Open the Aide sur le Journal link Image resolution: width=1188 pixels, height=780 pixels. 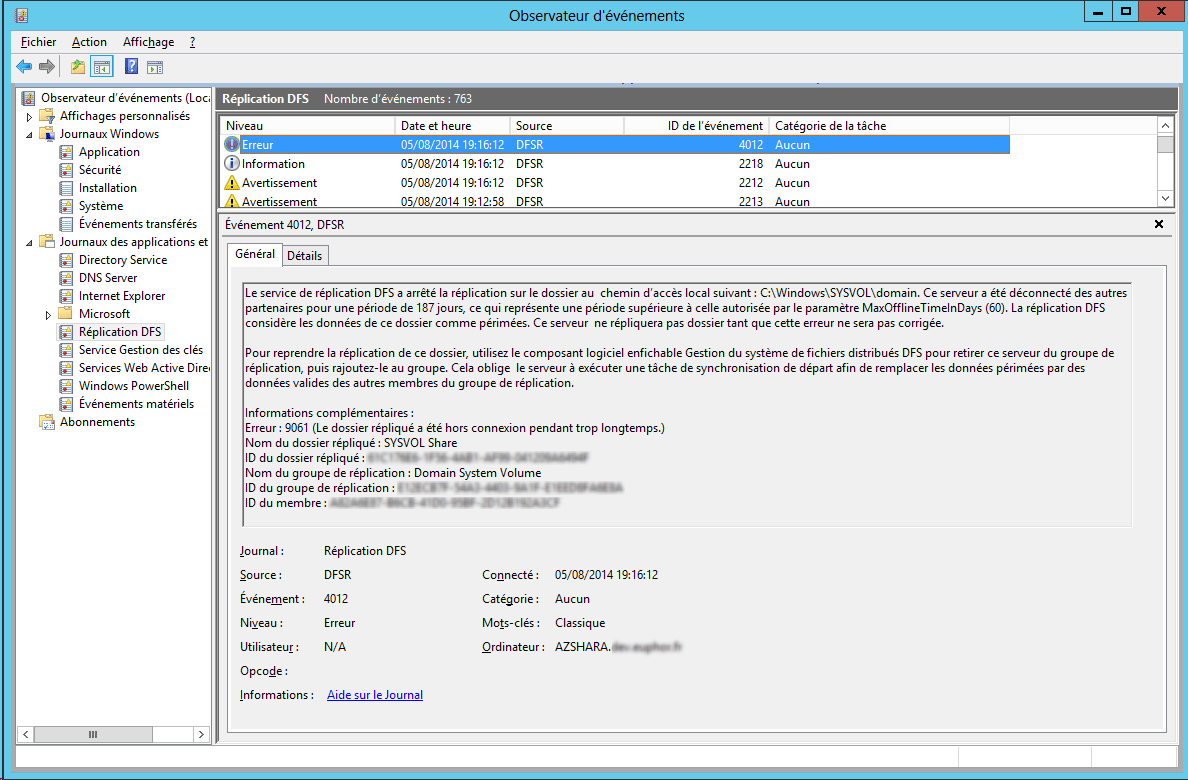coord(375,695)
